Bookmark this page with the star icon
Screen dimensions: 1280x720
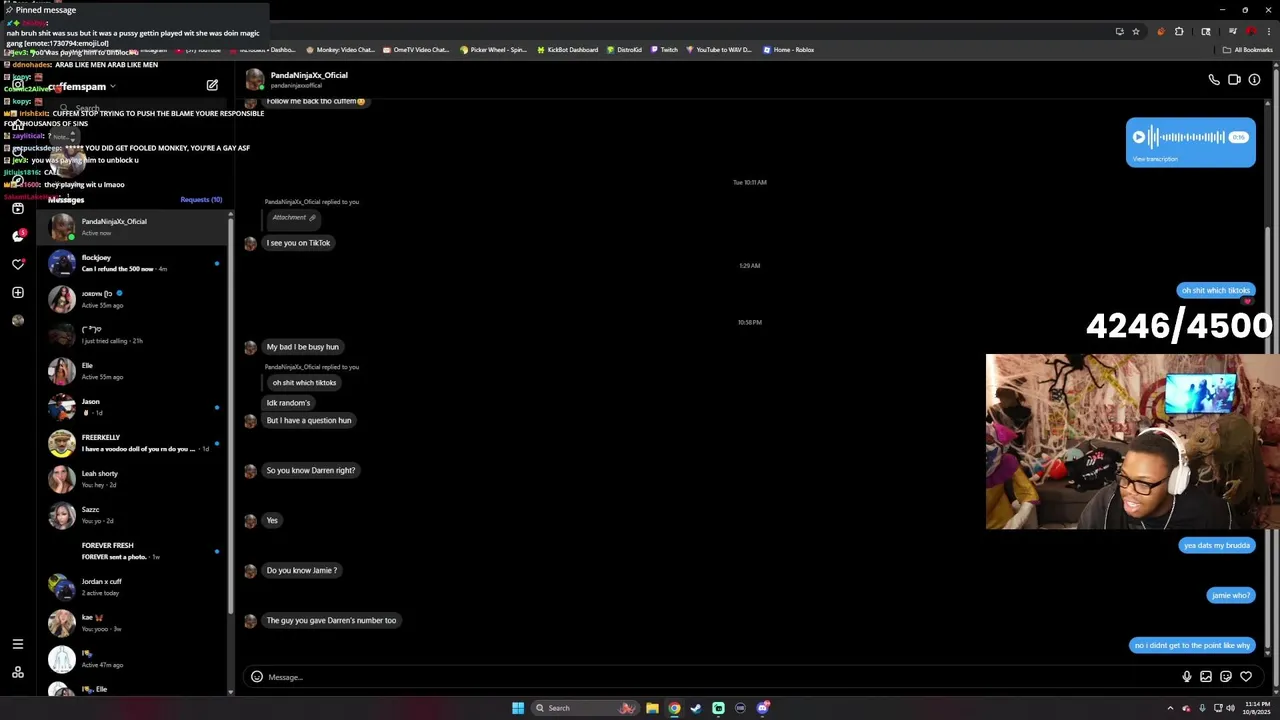(1136, 31)
